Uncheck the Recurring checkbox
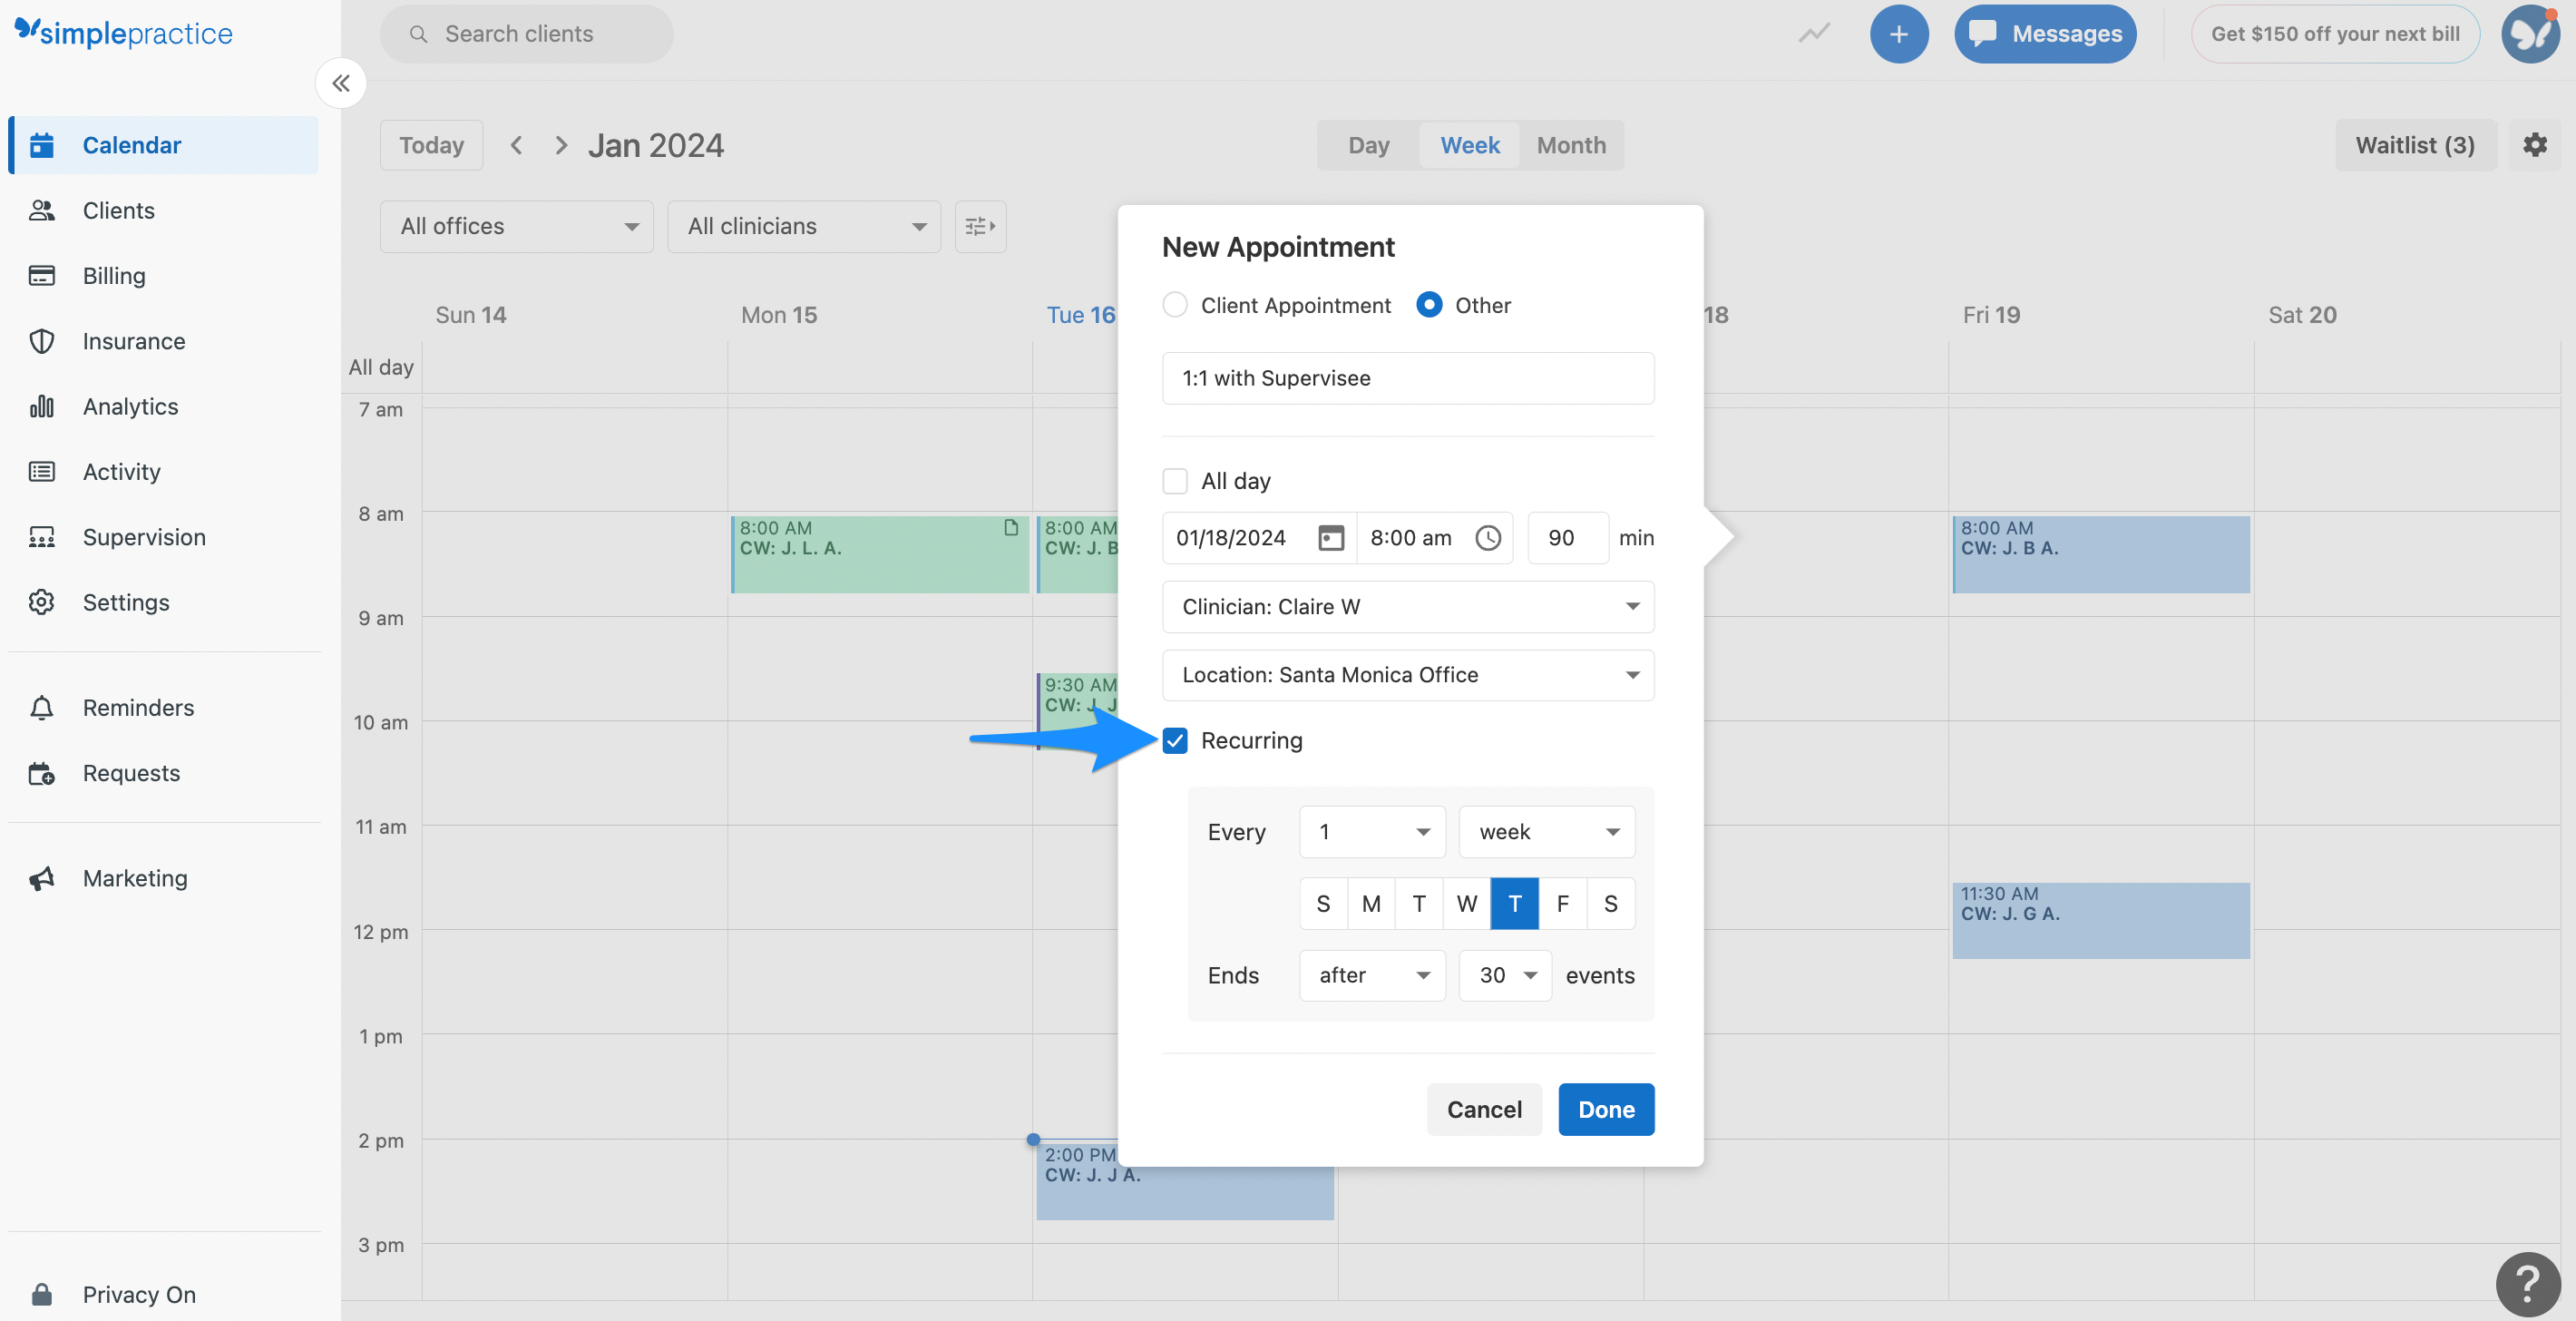Viewport: 2576px width, 1321px height. point(1174,740)
